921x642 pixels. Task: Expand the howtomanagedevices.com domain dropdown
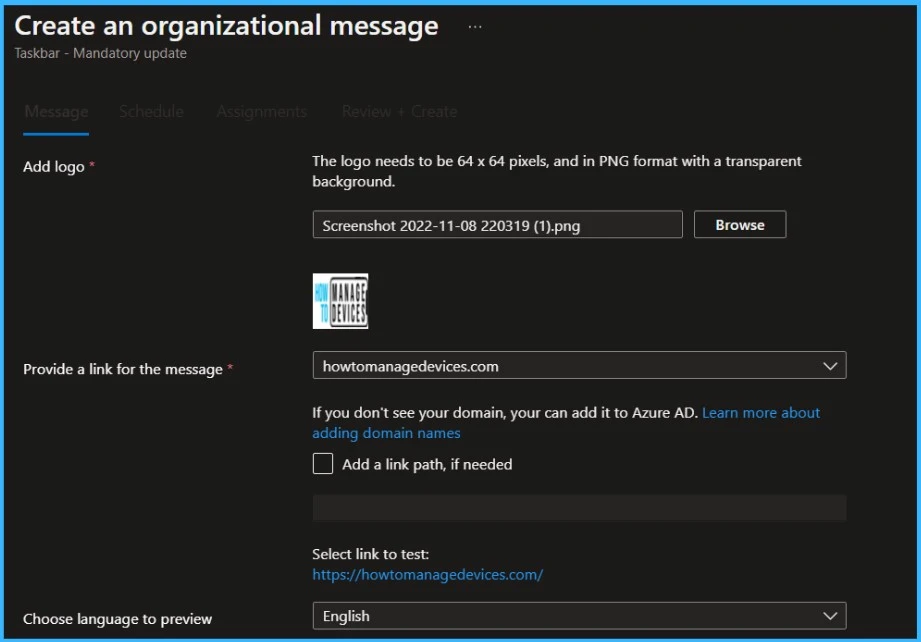pos(578,366)
